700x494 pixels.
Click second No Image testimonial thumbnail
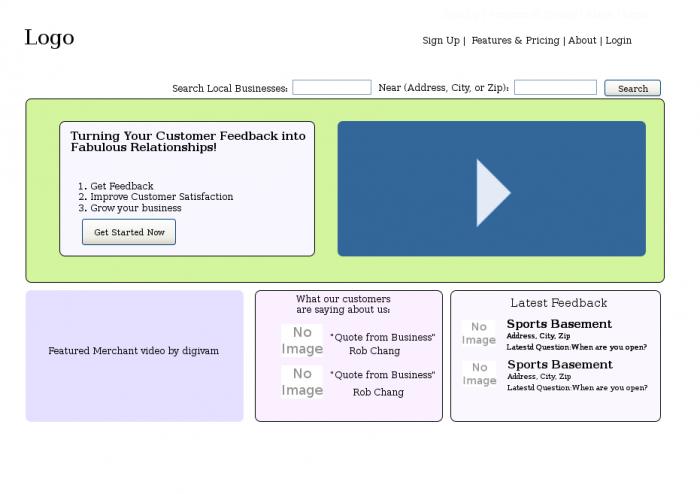[302, 382]
